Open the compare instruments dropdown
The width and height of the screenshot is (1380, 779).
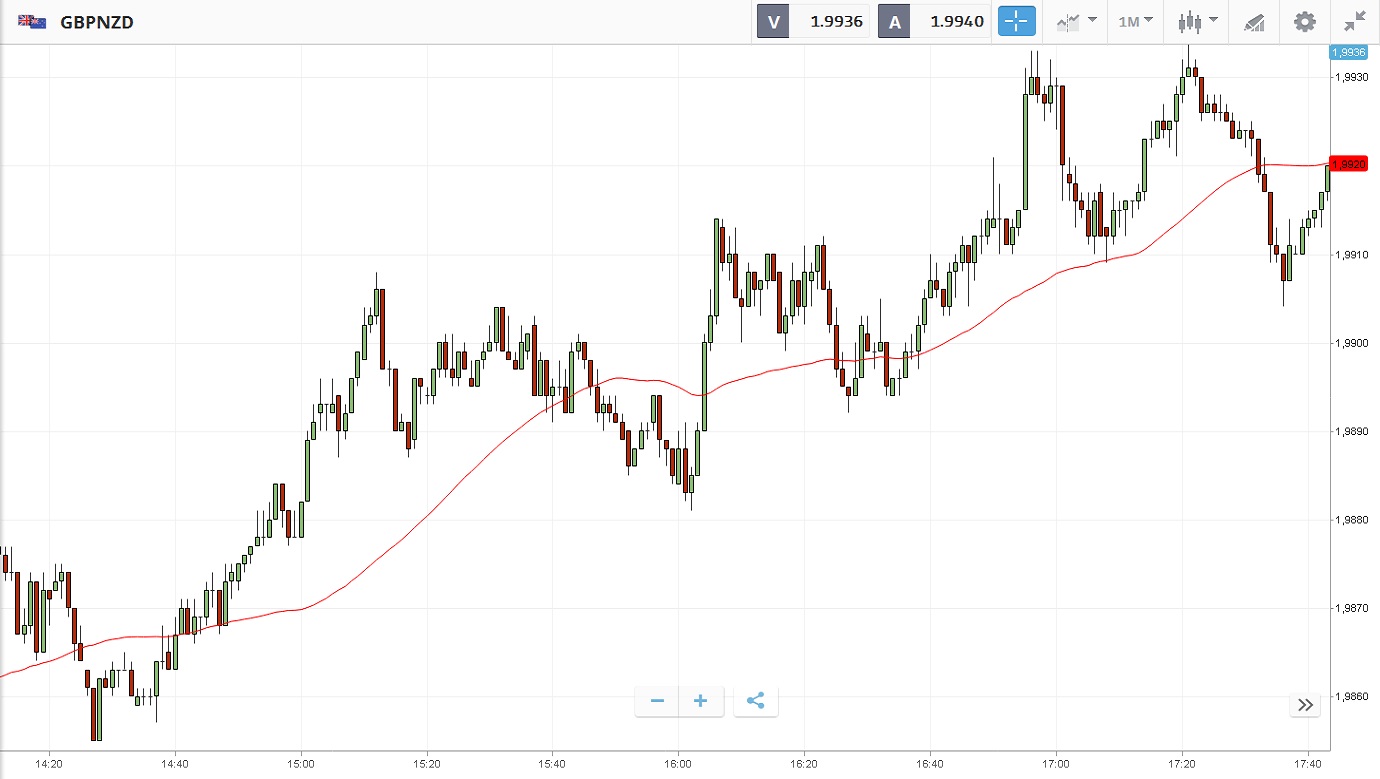(1076, 21)
